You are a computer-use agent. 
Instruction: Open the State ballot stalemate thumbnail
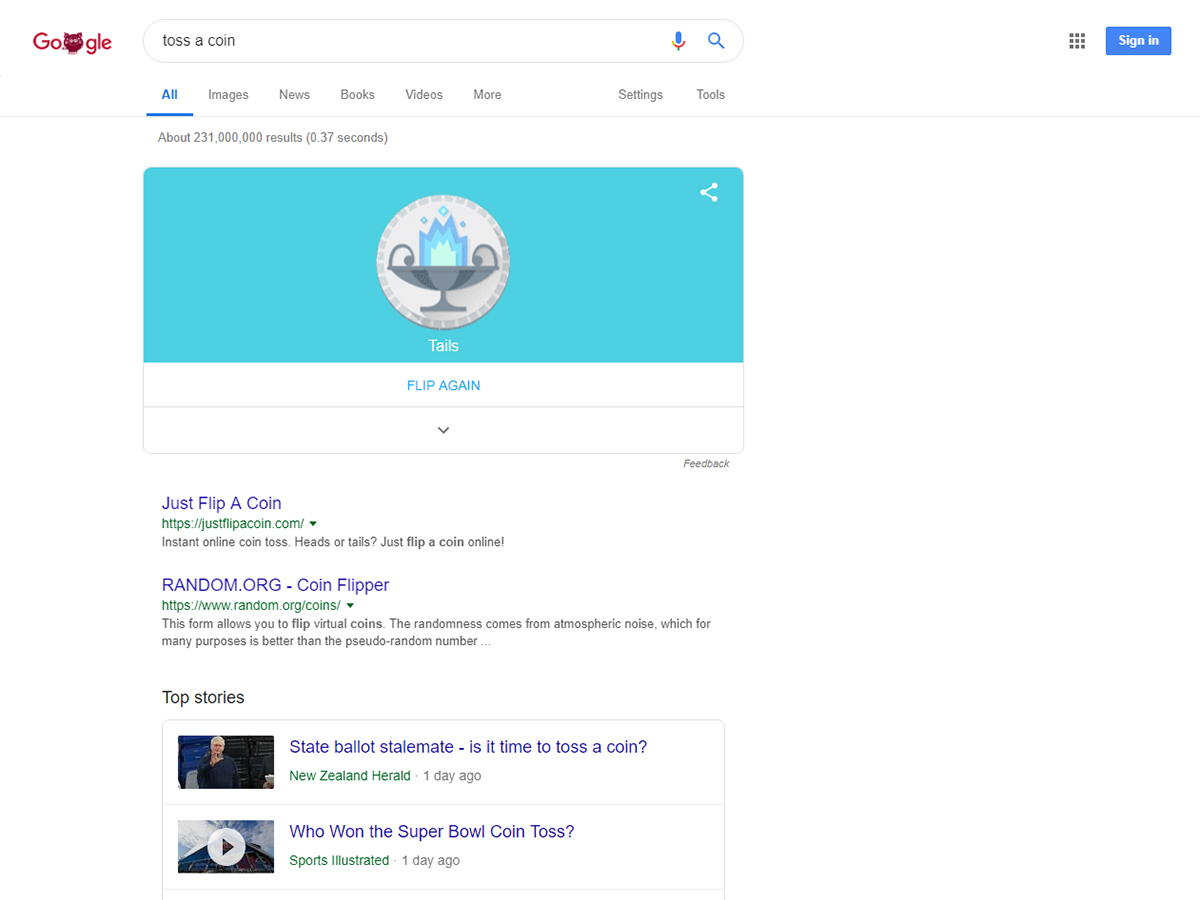pyautogui.click(x=226, y=762)
